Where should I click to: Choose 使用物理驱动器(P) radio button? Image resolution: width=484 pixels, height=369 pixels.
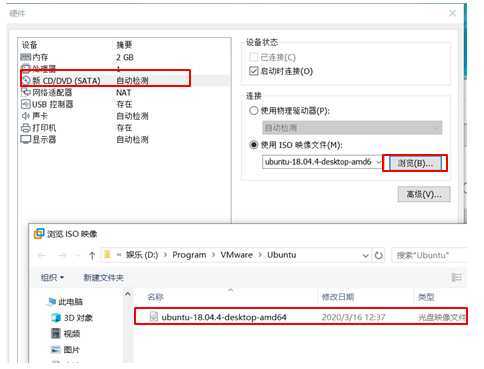tap(254, 110)
